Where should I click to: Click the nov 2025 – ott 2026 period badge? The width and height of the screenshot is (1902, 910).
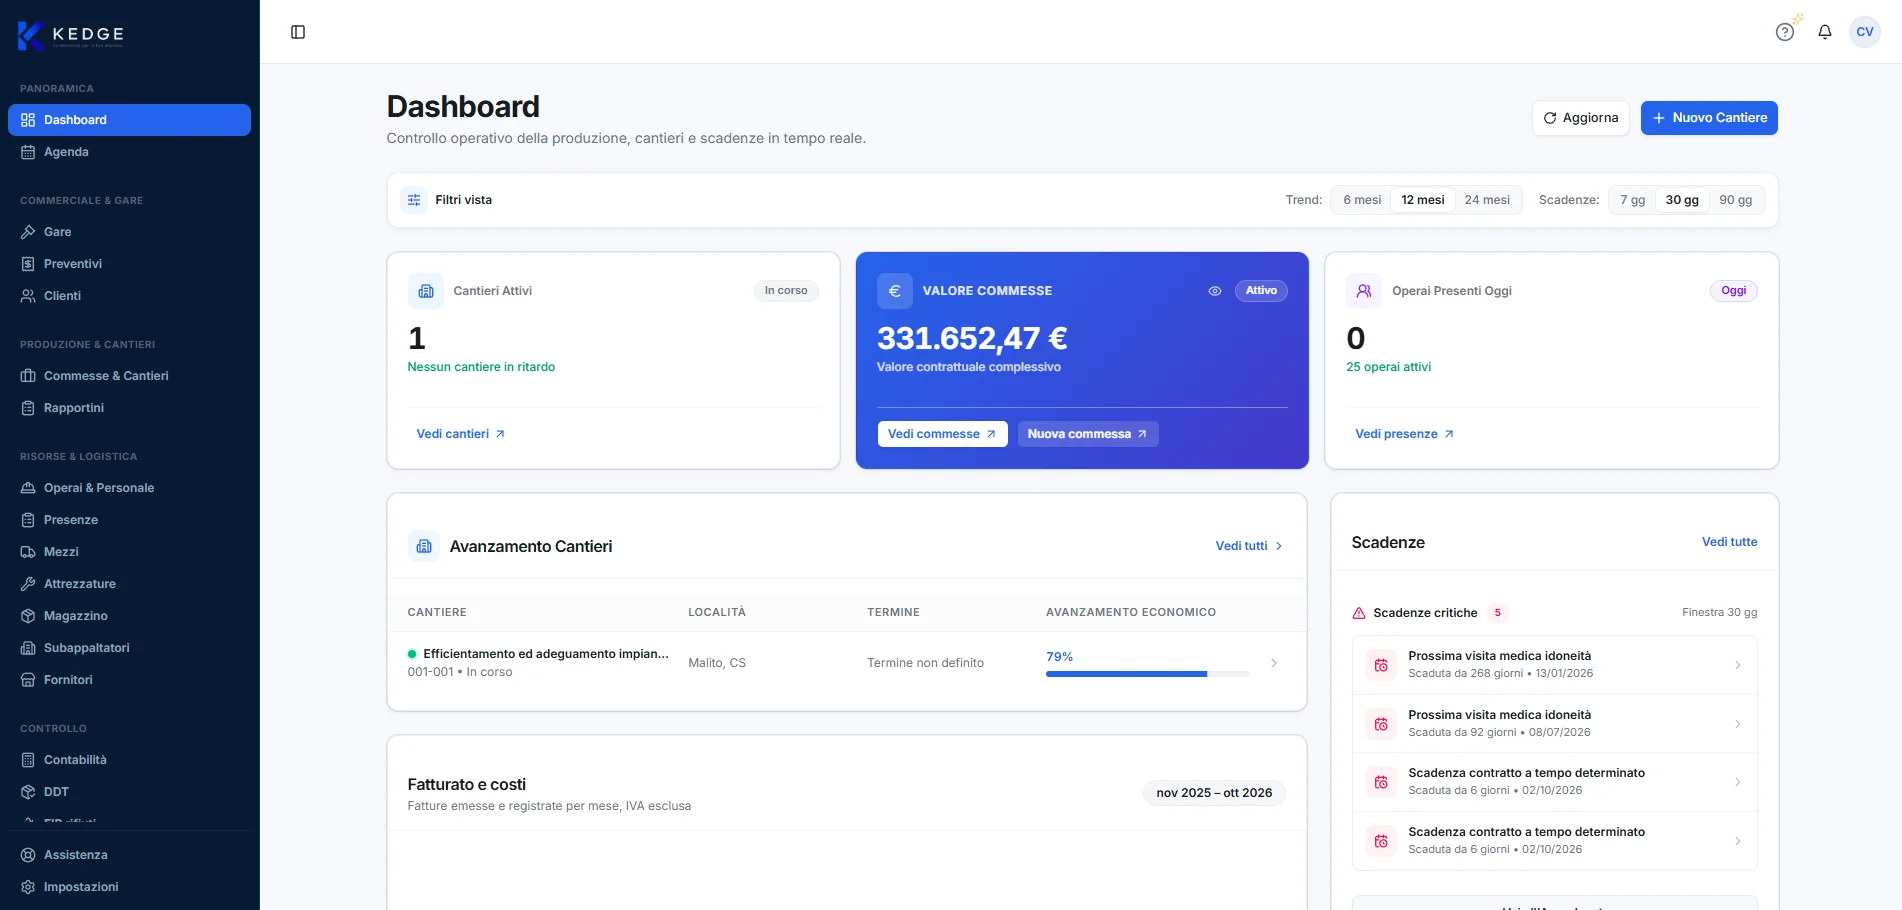click(x=1214, y=793)
